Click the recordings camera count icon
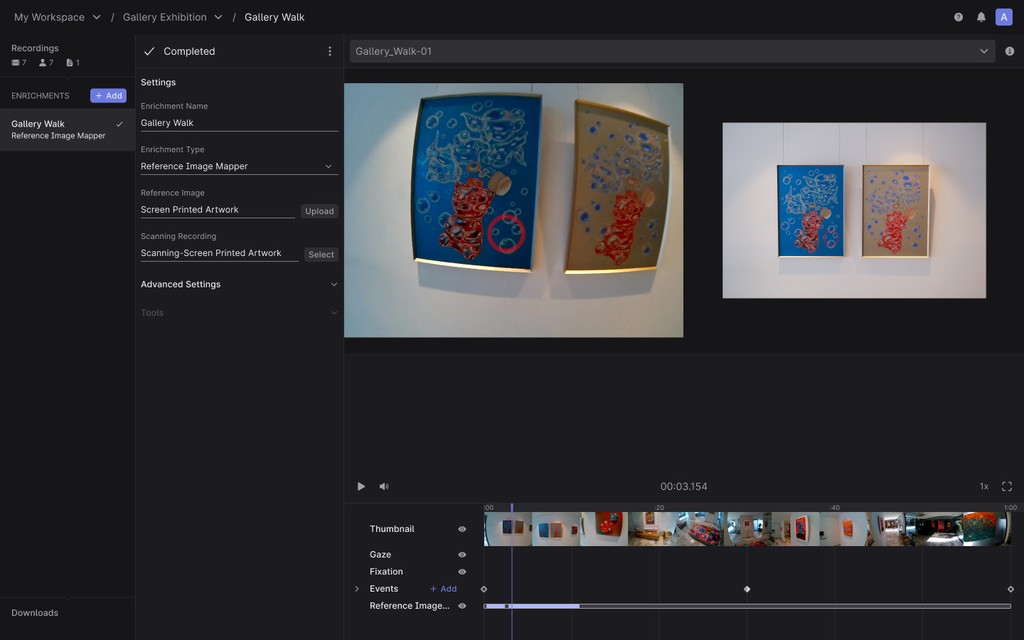 [15, 62]
